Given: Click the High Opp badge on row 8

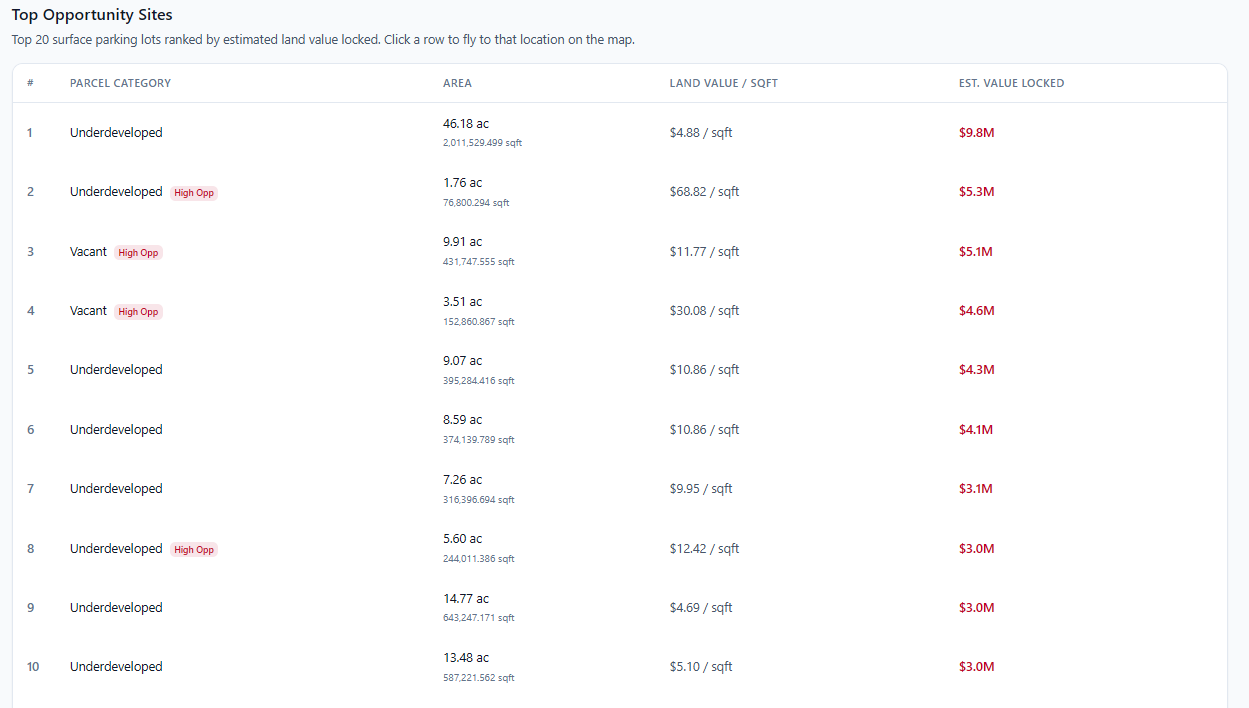Looking at the screenshot, I should tap(194, 550).
